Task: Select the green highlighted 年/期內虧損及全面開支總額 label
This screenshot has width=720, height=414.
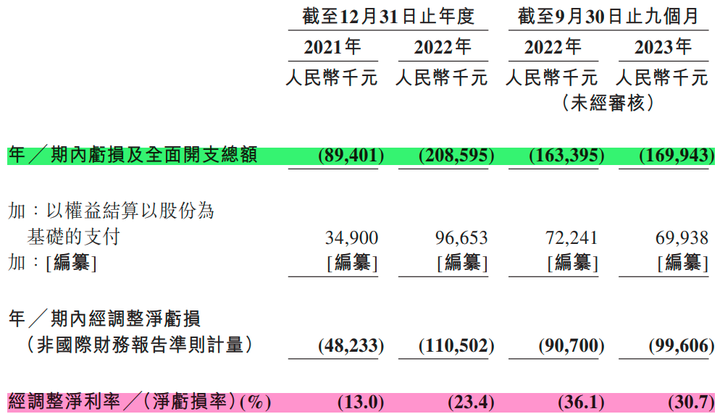Action: click(x=133, y=155)
